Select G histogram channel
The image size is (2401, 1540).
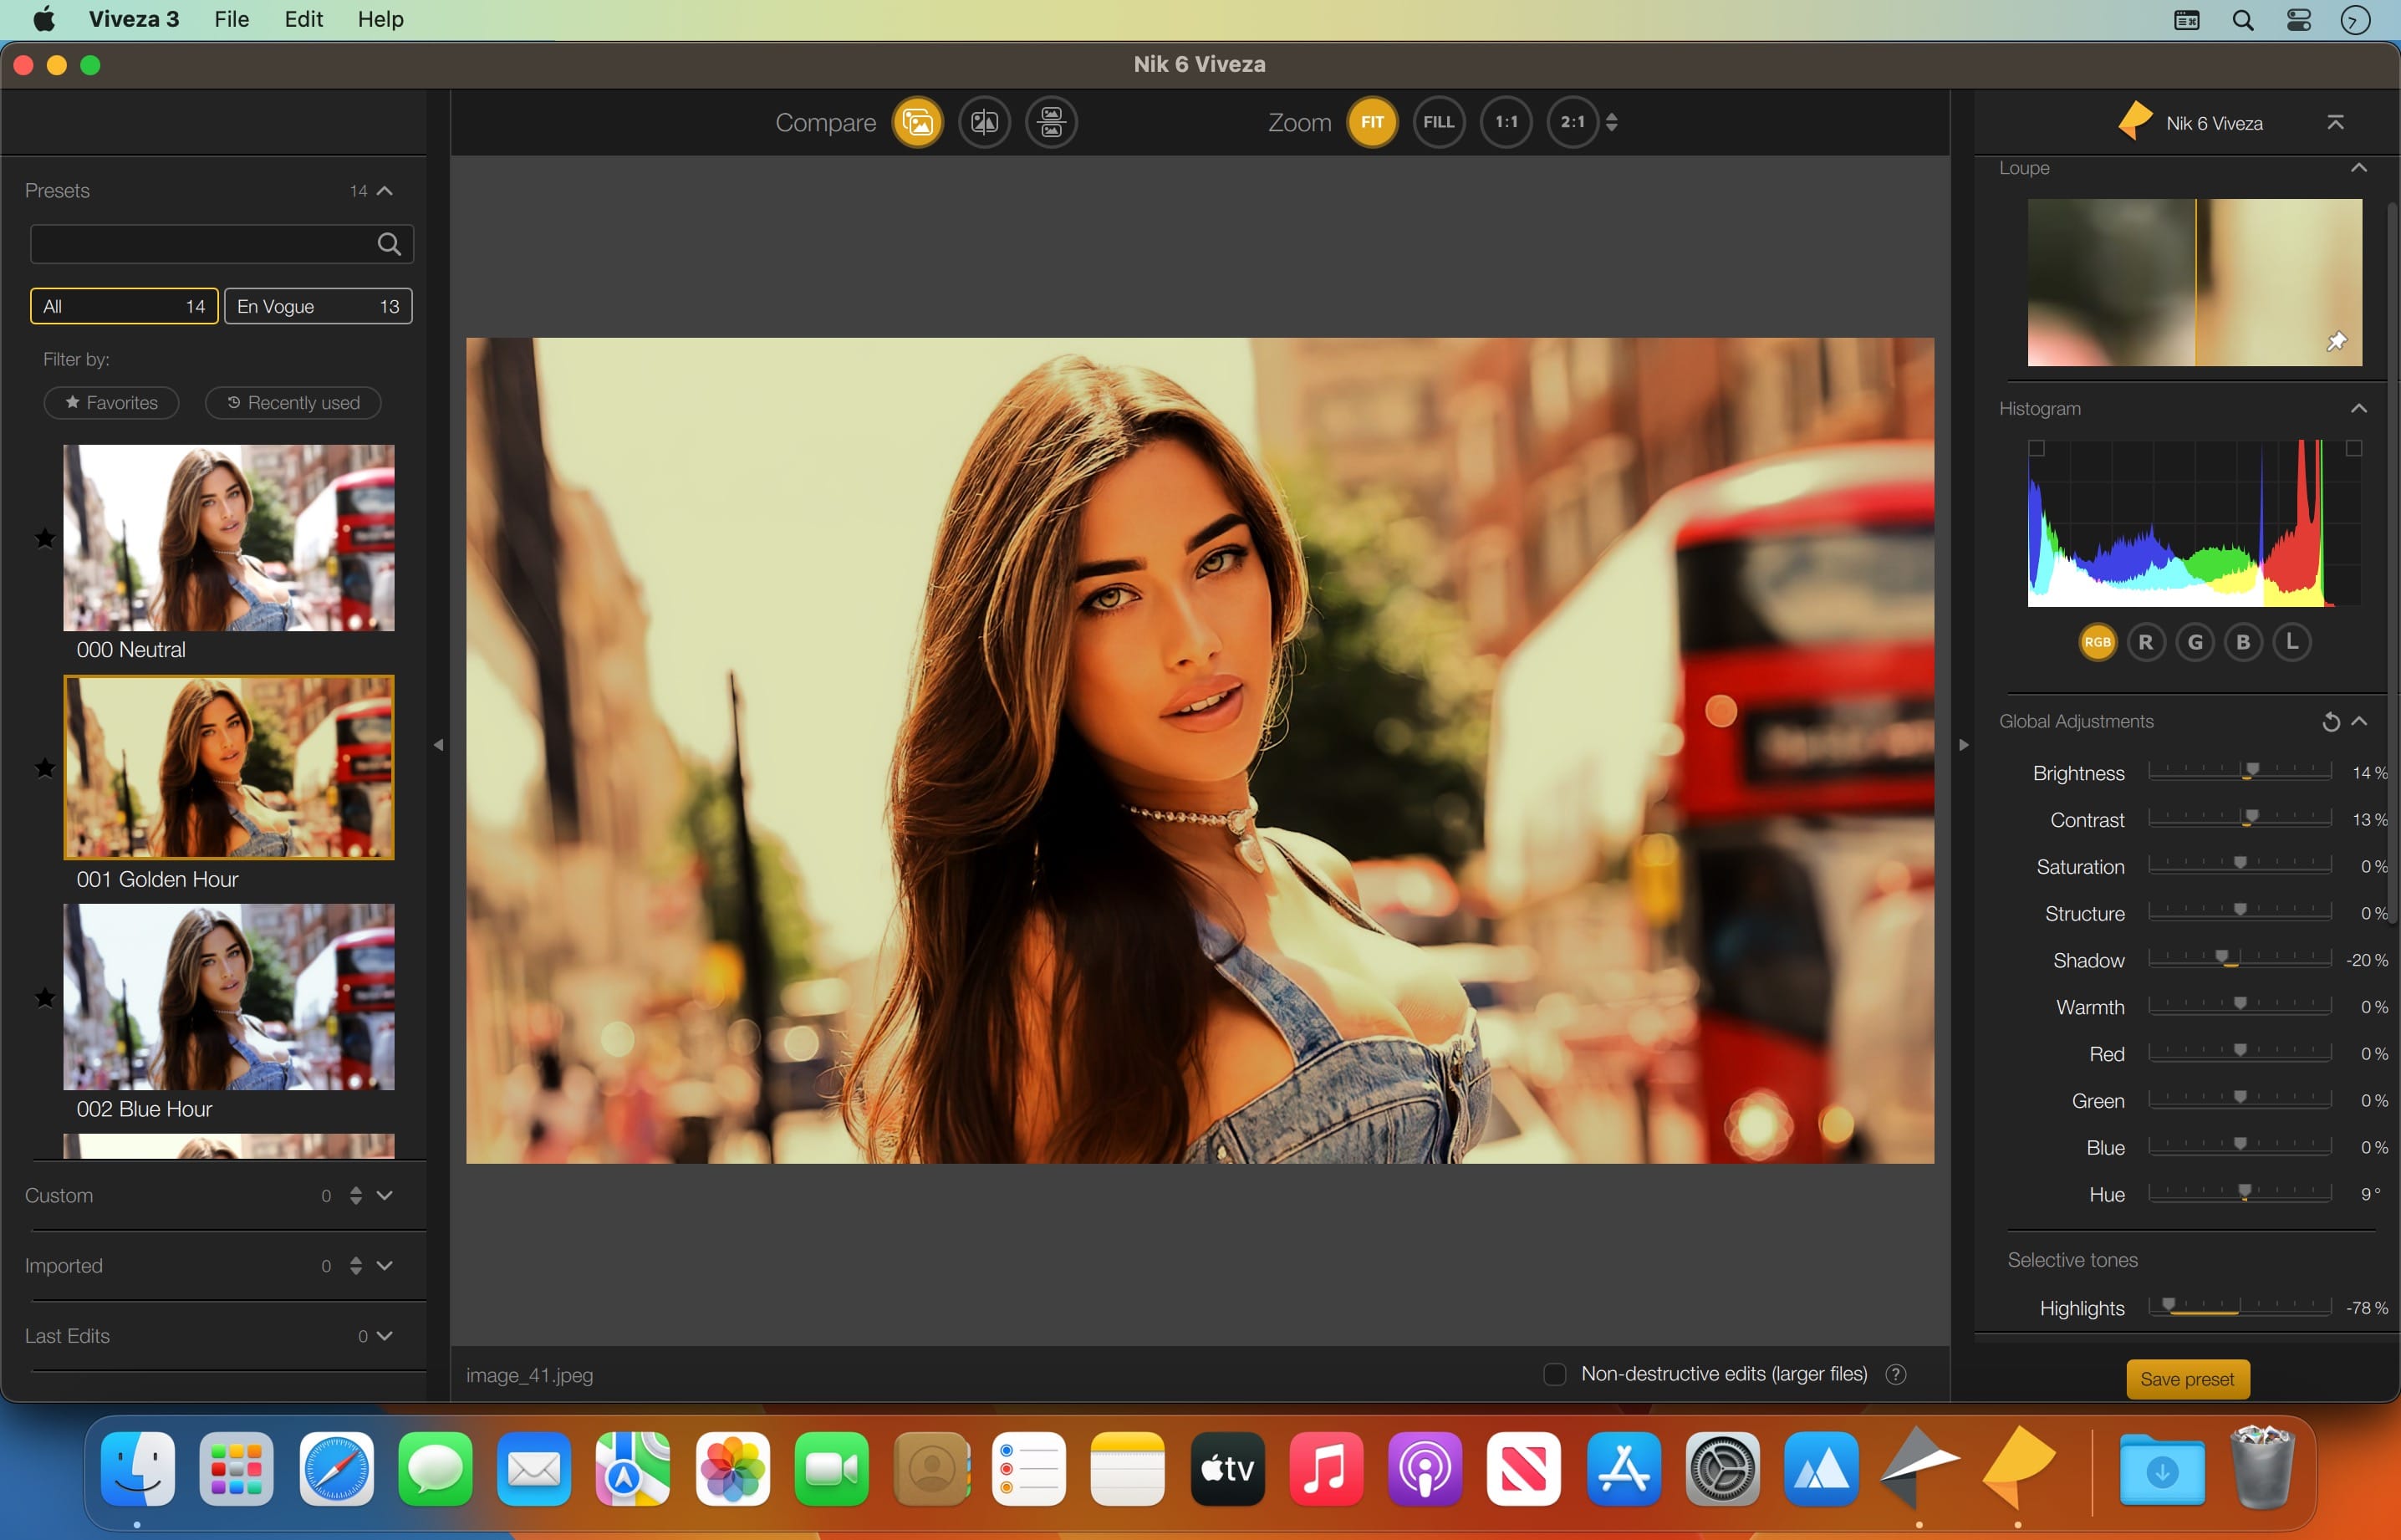(x=2195, y=642)
